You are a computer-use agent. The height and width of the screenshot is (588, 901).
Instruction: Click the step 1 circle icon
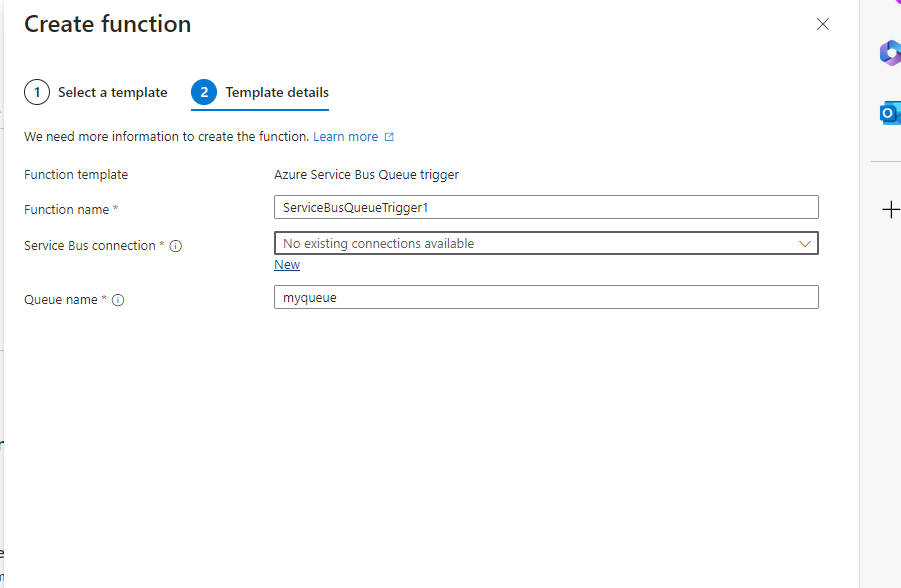(x=37, y=93)
